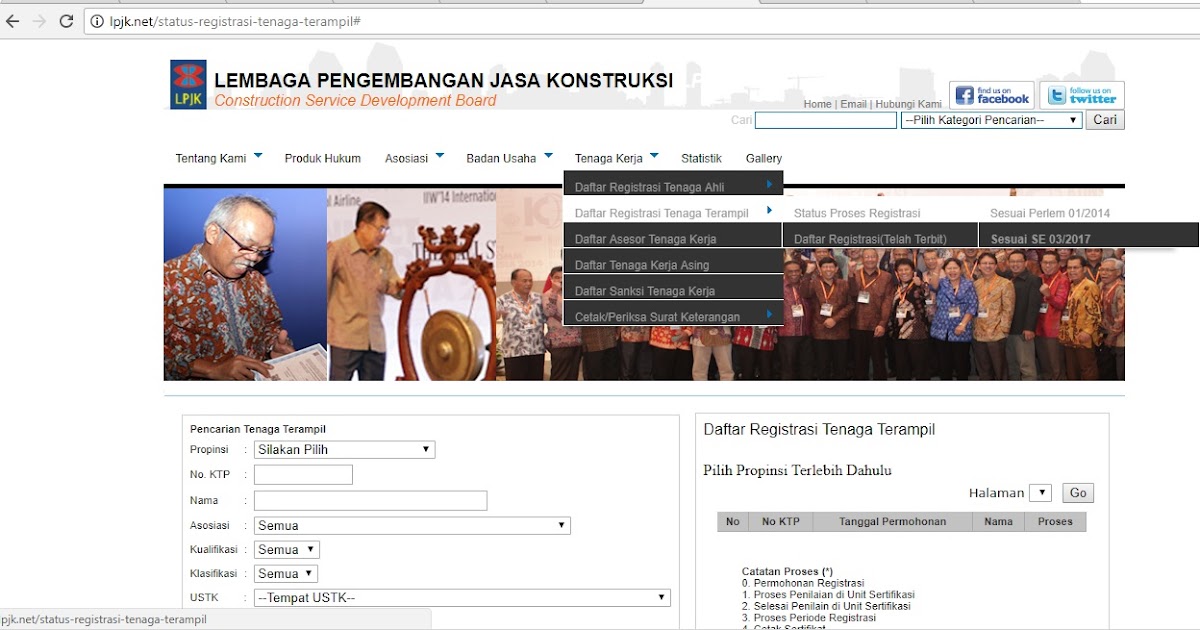Open the Produk Hukum menu
This screenshot has height=630, width=1200.
[322, 158]
